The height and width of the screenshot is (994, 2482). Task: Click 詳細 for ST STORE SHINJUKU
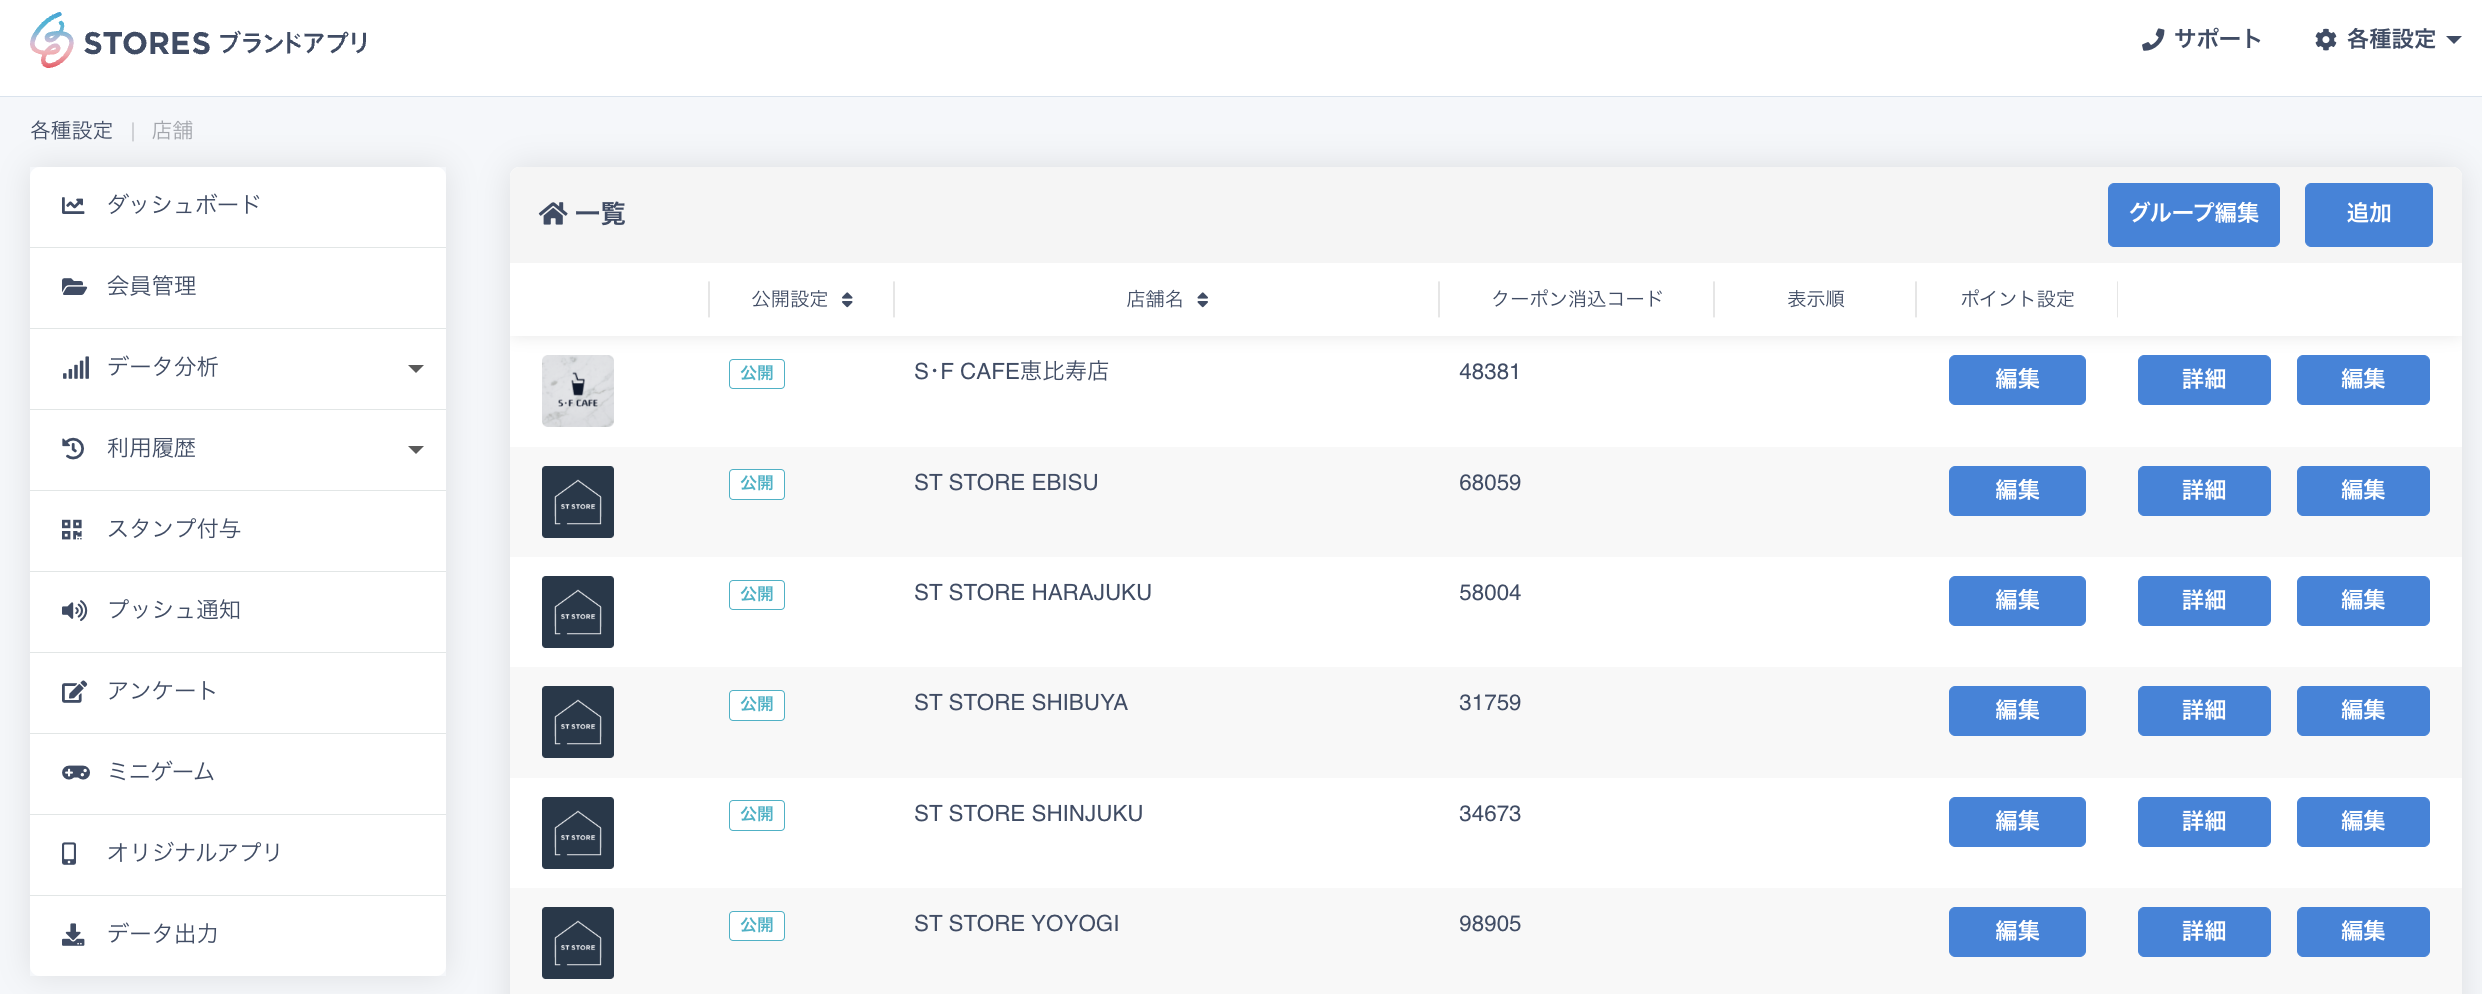point(2204,822)
